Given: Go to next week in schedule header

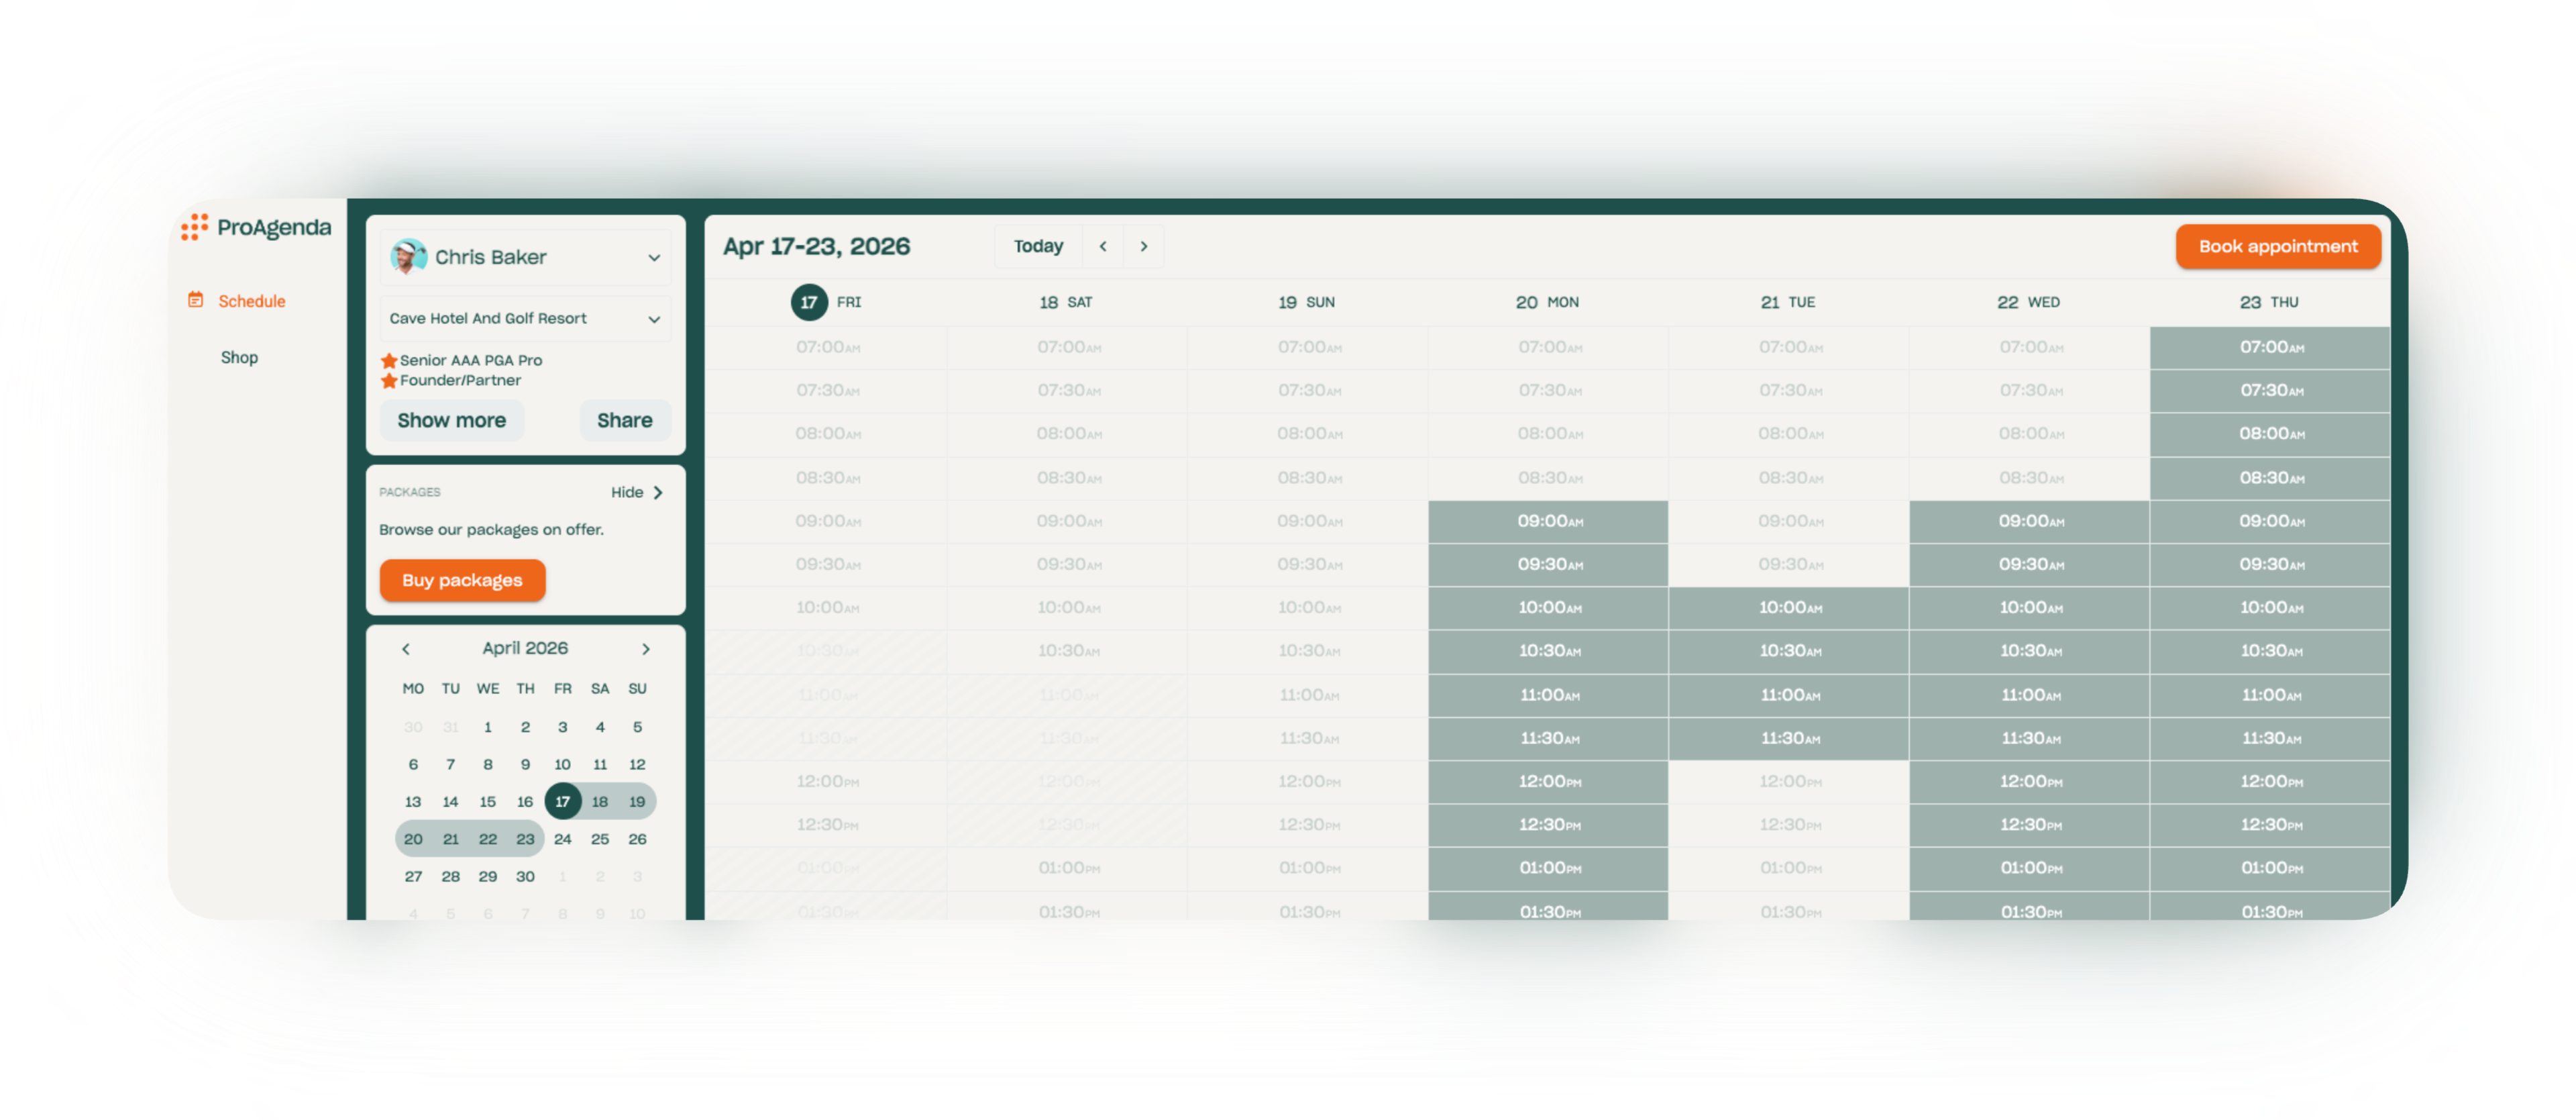Looking at the screenshot, I should pos(1144,246).
